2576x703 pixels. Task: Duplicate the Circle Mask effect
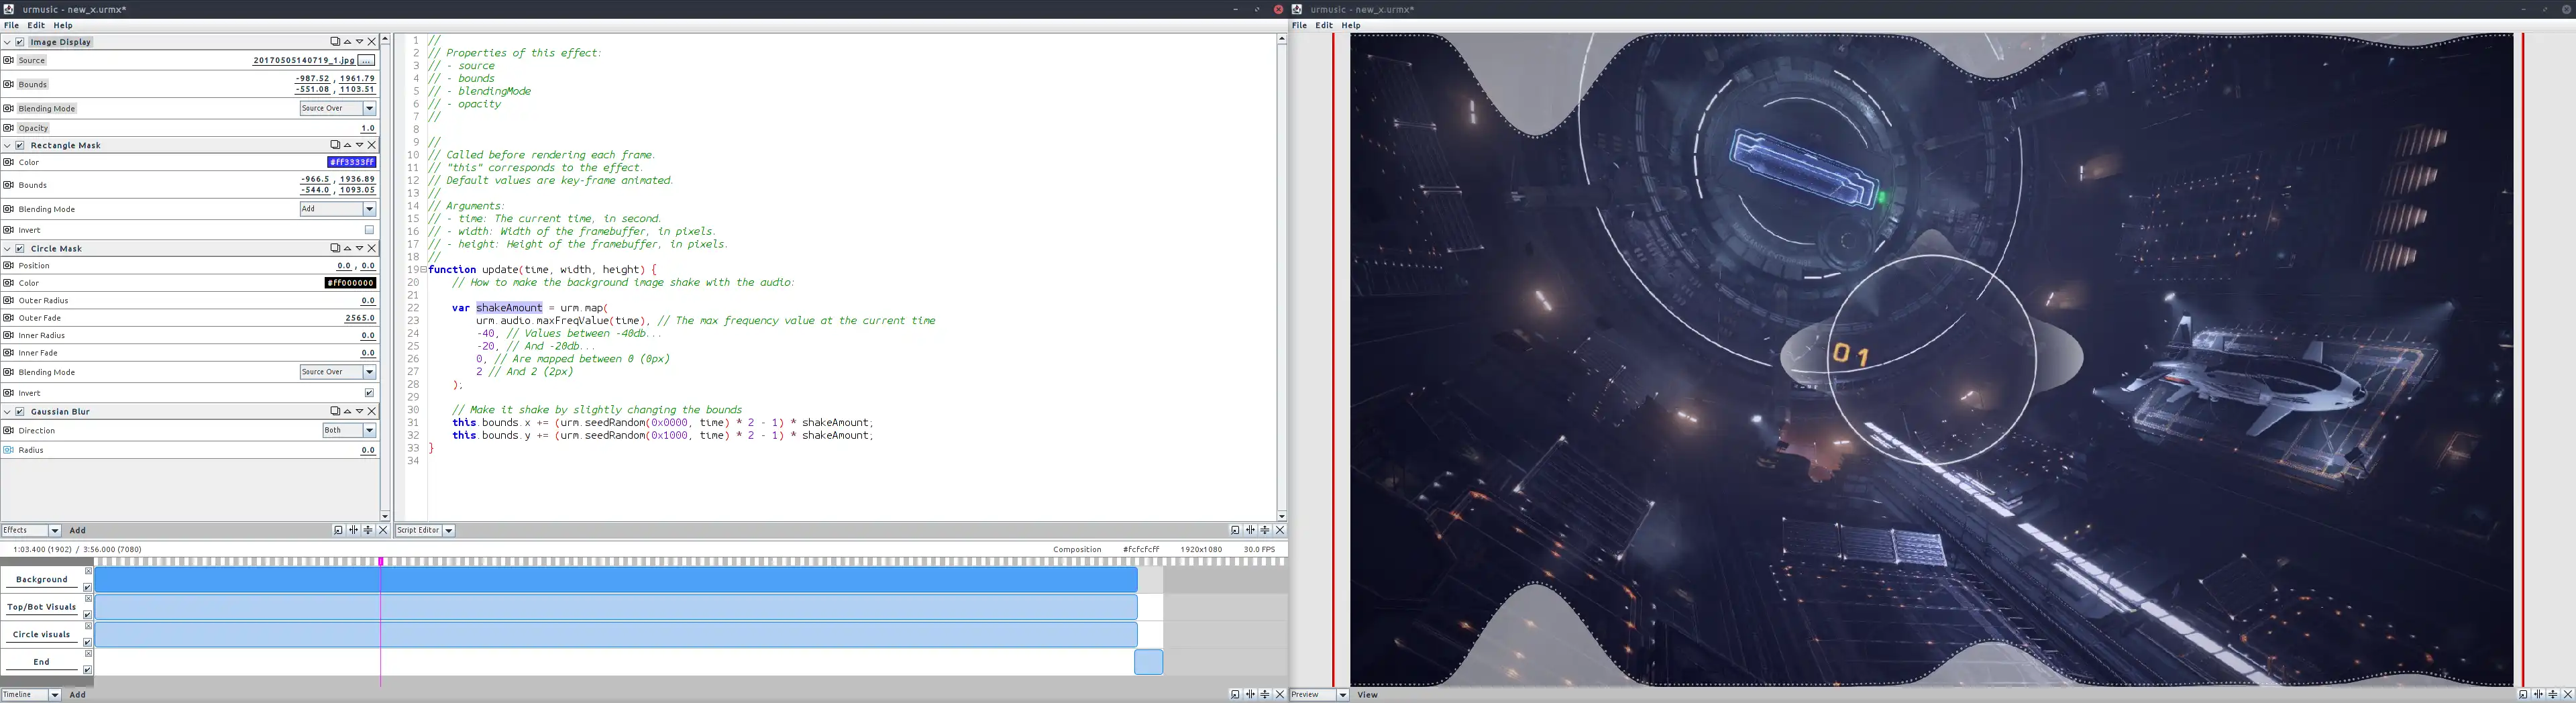[335, 248]
